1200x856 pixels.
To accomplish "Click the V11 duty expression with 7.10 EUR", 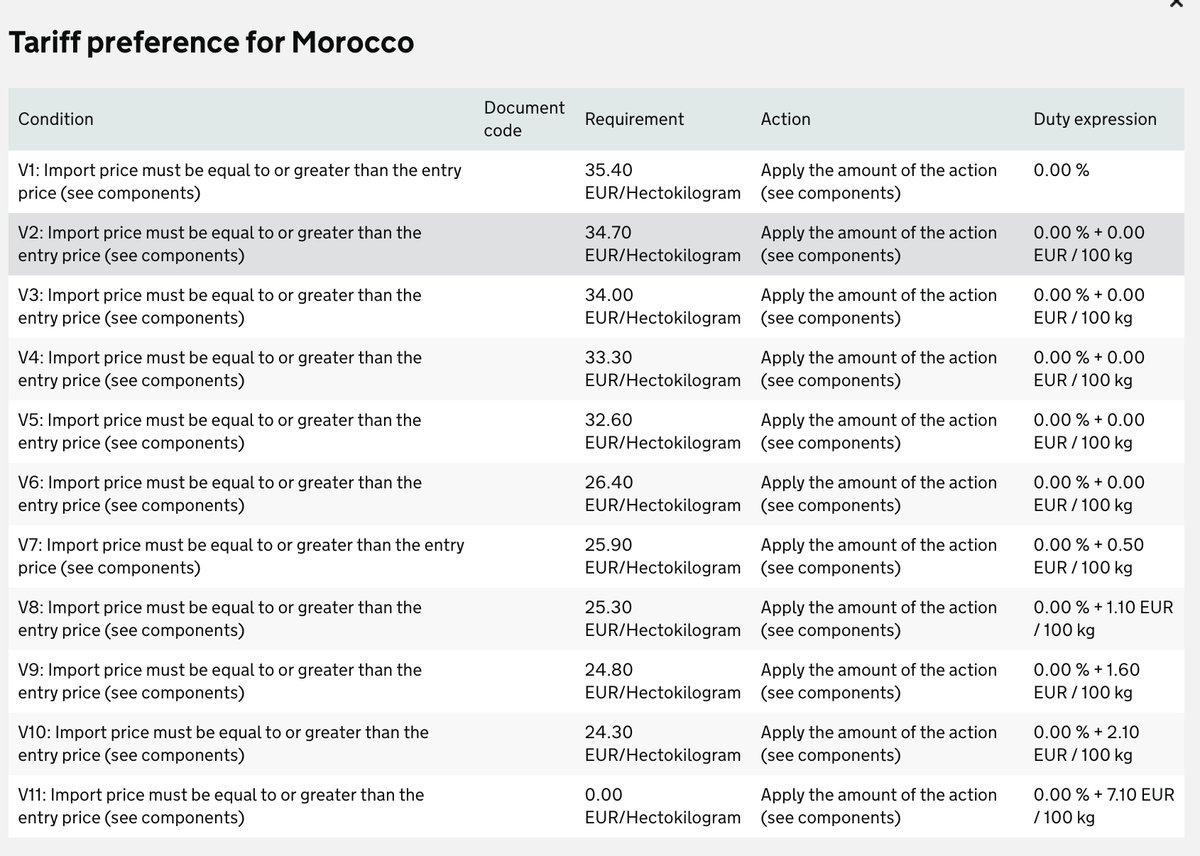I will pos(1104,806).
